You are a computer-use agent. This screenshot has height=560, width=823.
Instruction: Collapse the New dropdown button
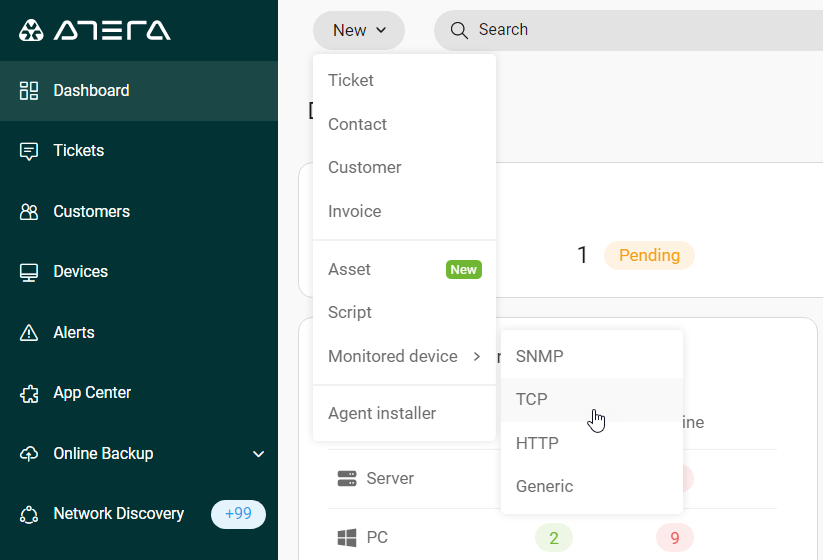[x=359, y=30]
